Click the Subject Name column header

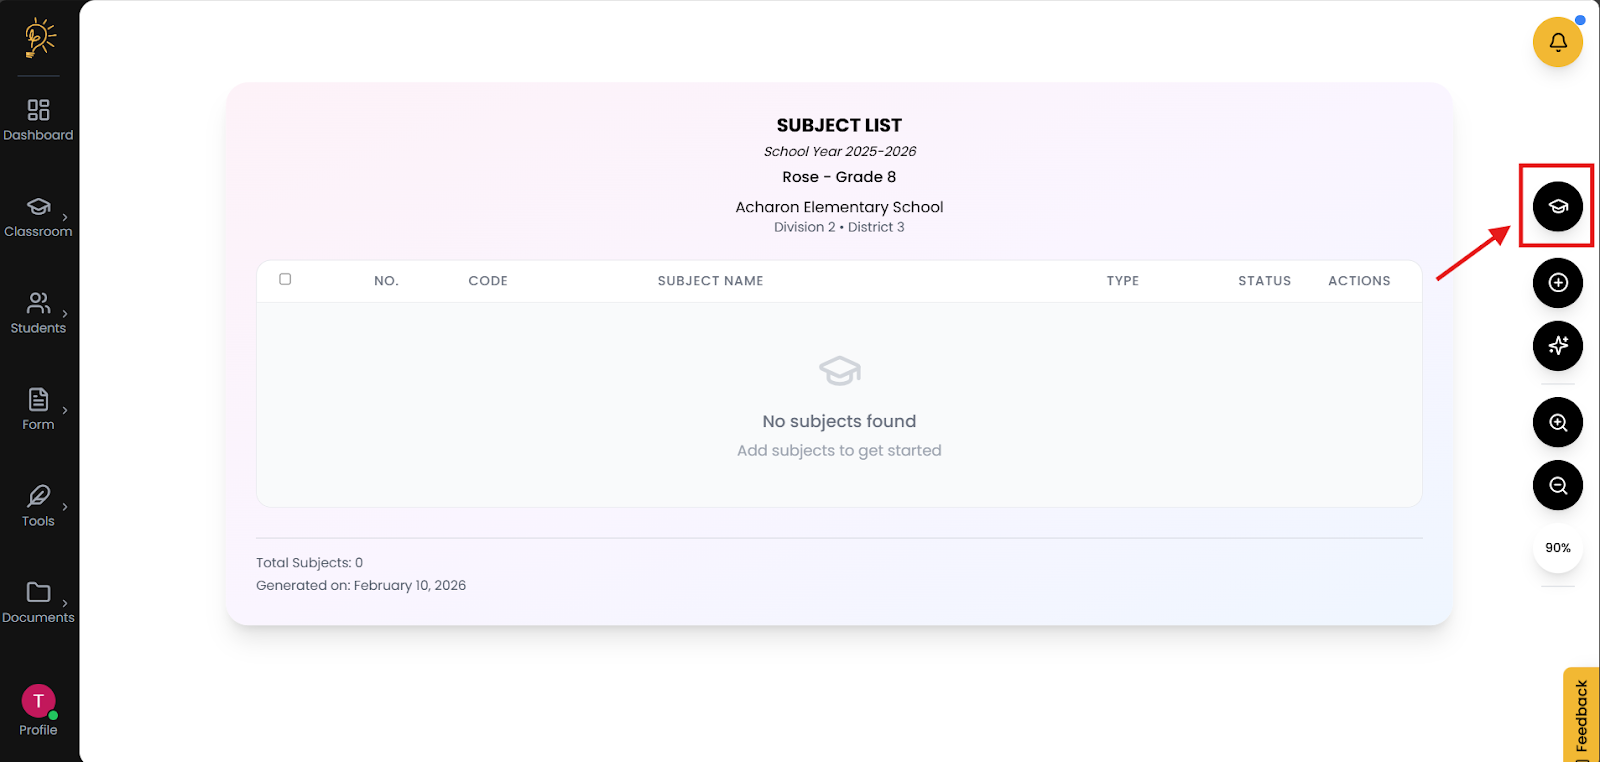pyautogui.click(x=710, y=281)
